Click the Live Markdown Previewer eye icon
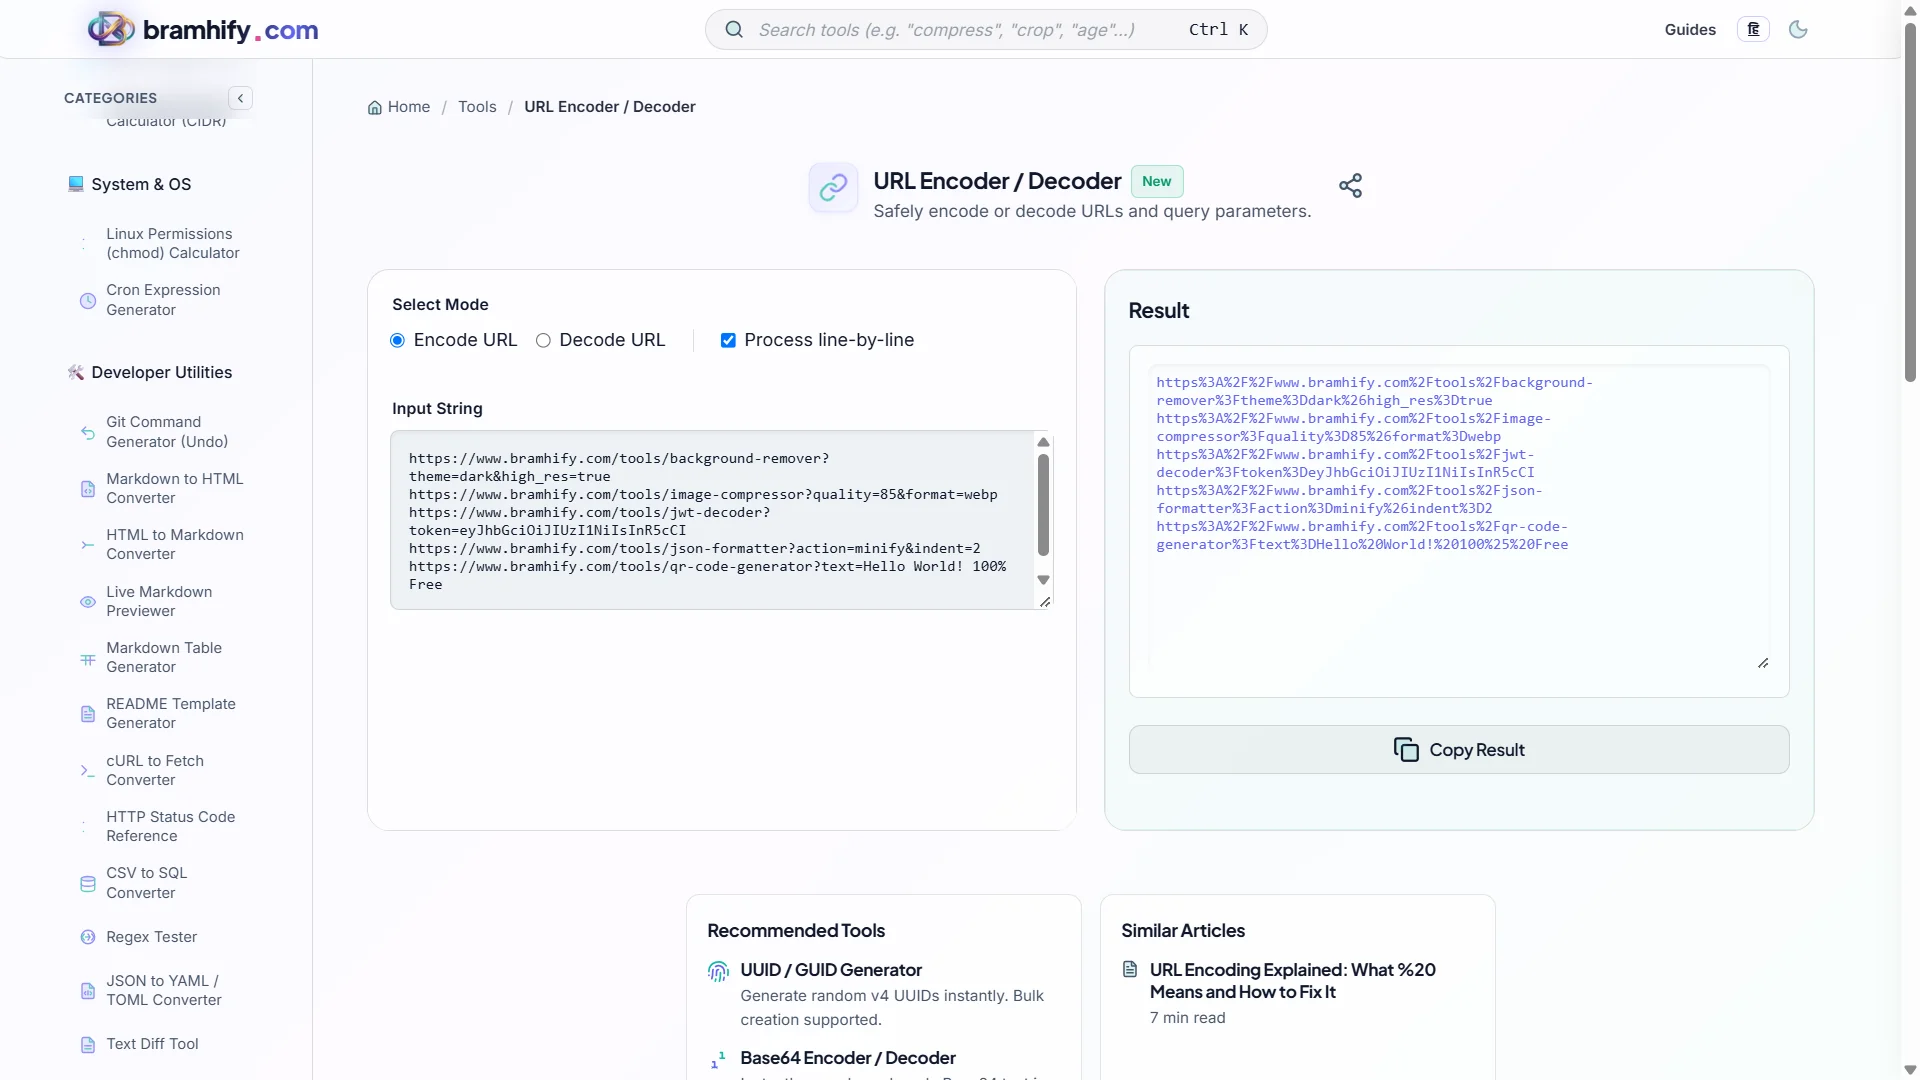The image size is (1920, 1080). coord(88,602)
